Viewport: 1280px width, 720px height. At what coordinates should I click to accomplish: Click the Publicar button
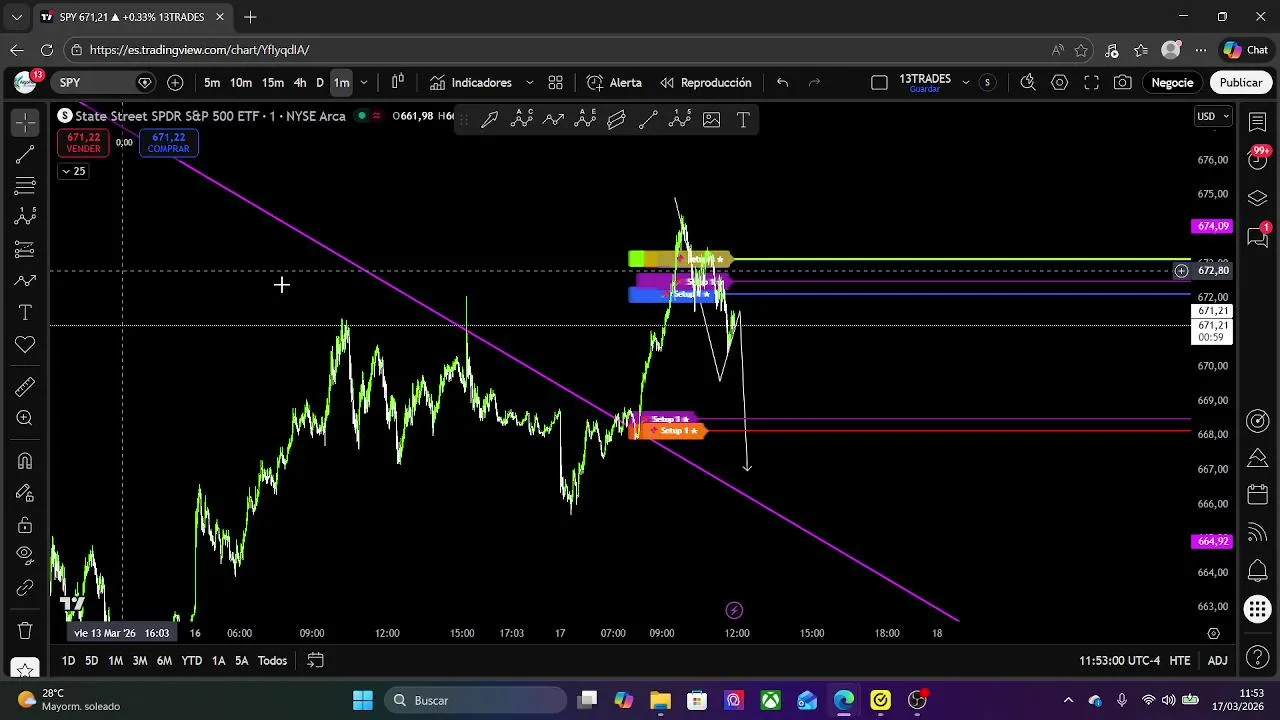[1241, 83]
